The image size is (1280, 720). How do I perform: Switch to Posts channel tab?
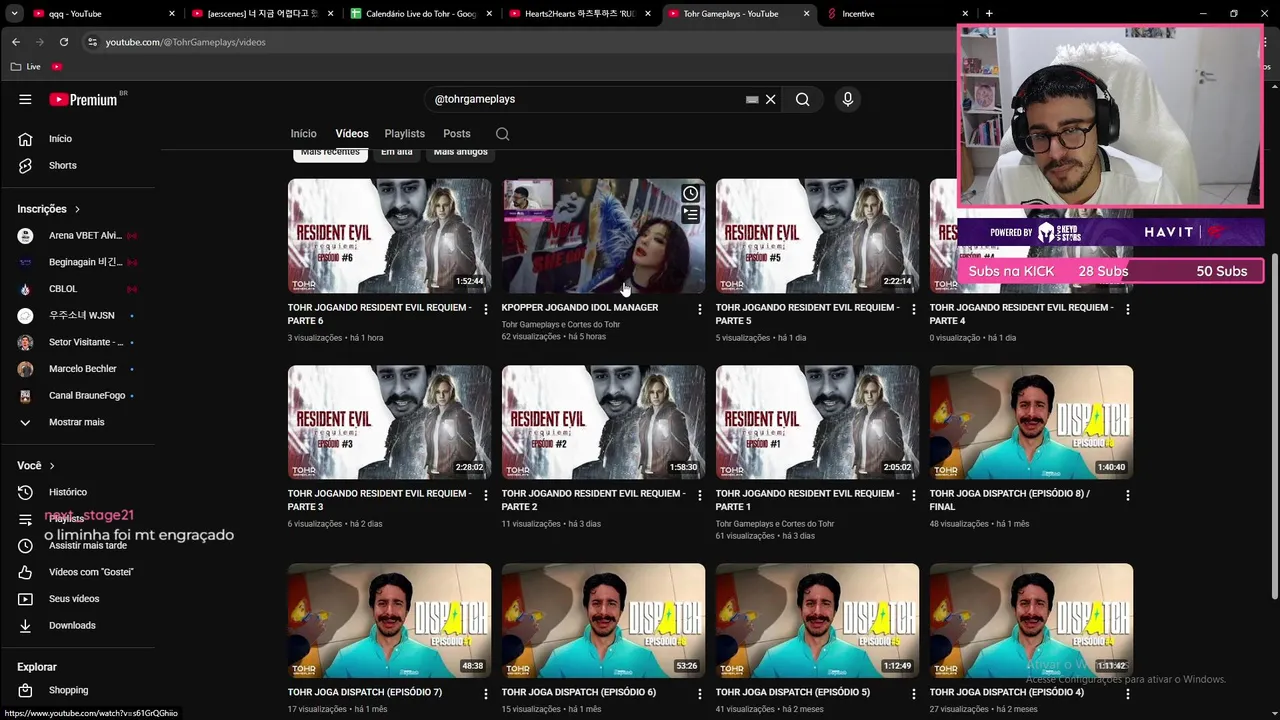457,134
